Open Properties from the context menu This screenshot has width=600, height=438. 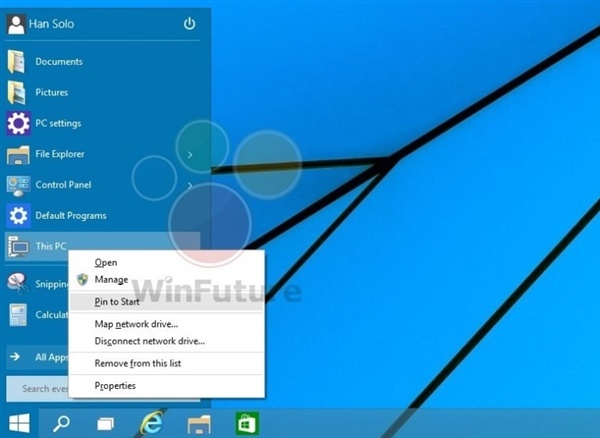click(166, 386)
